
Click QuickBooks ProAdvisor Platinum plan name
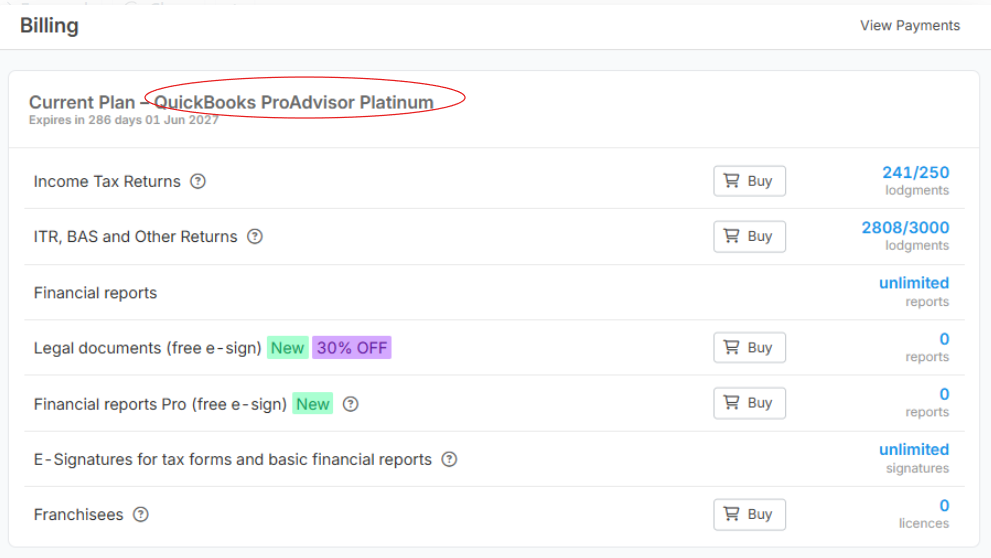pyautogui.click(x=294, y=102)
